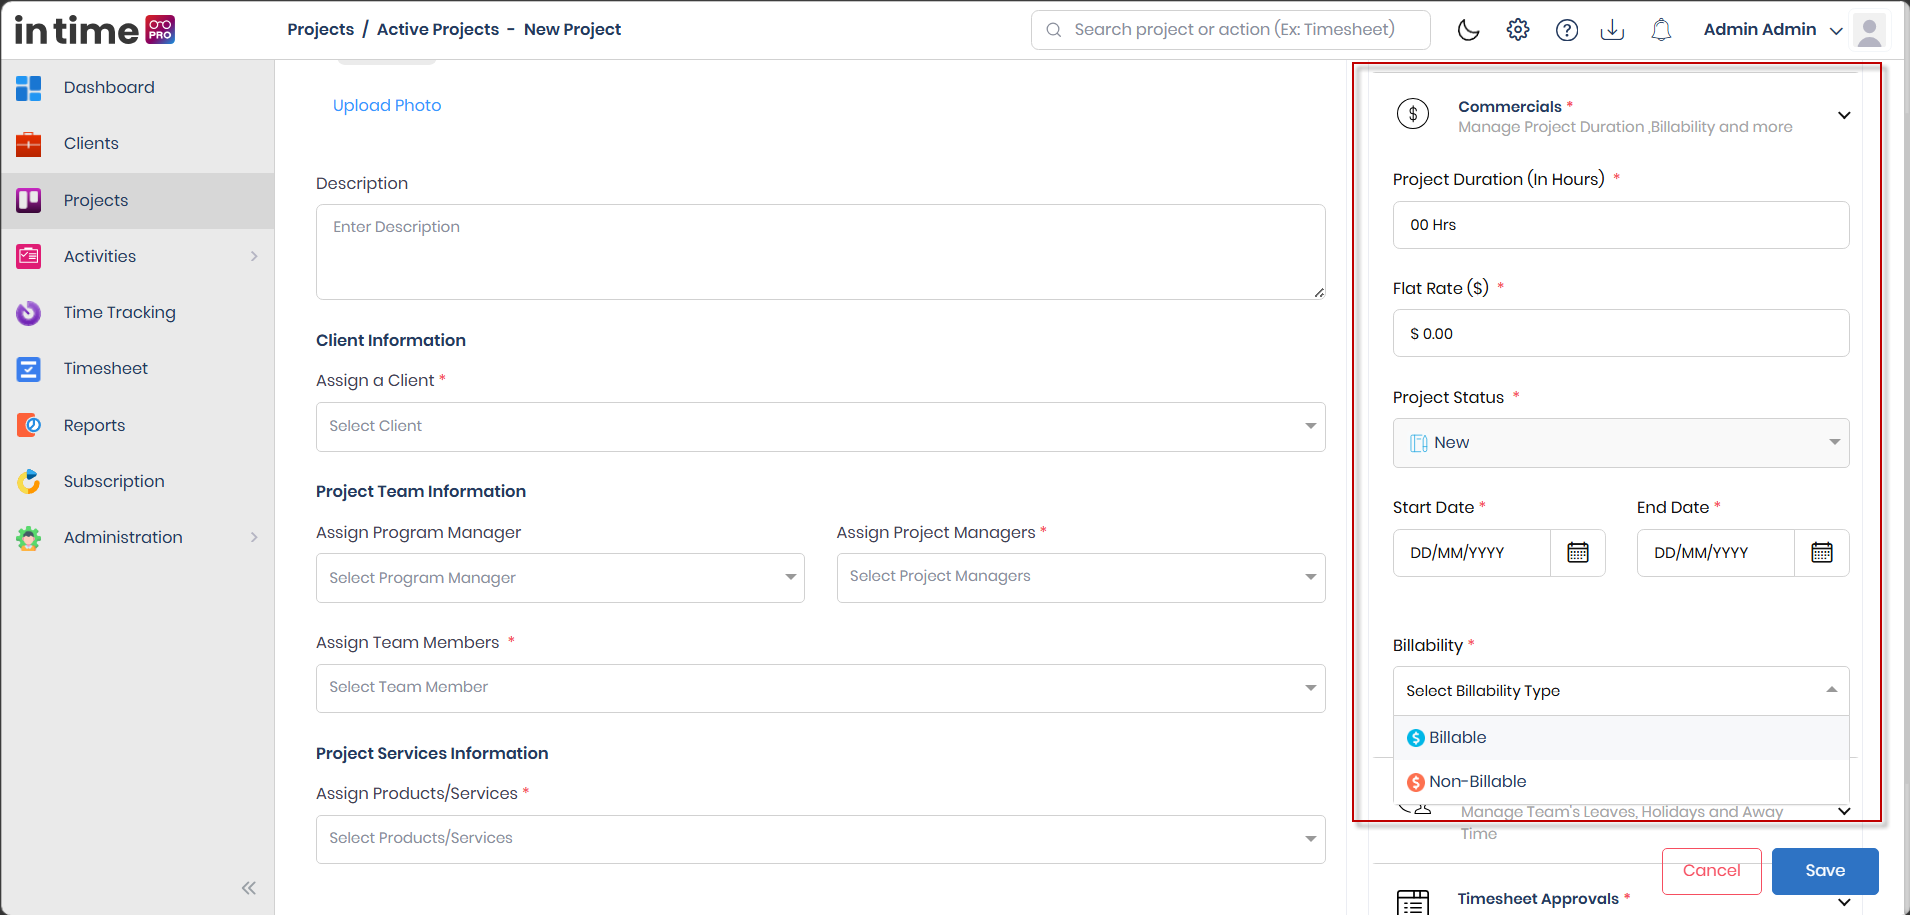Toggle dark mode moon icon
Screen dimensions: 1910x915
tap(1468, 30)
